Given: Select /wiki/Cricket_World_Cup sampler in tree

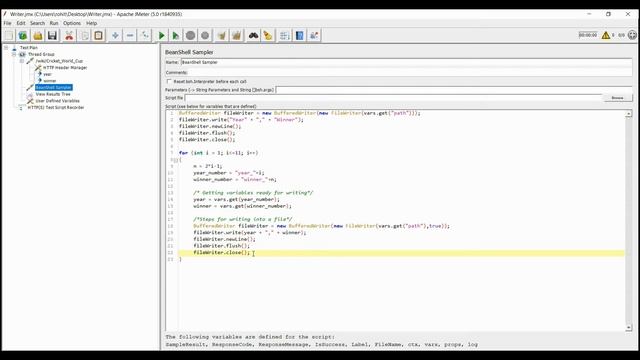Looking at the screenshot, I should 59,61.
